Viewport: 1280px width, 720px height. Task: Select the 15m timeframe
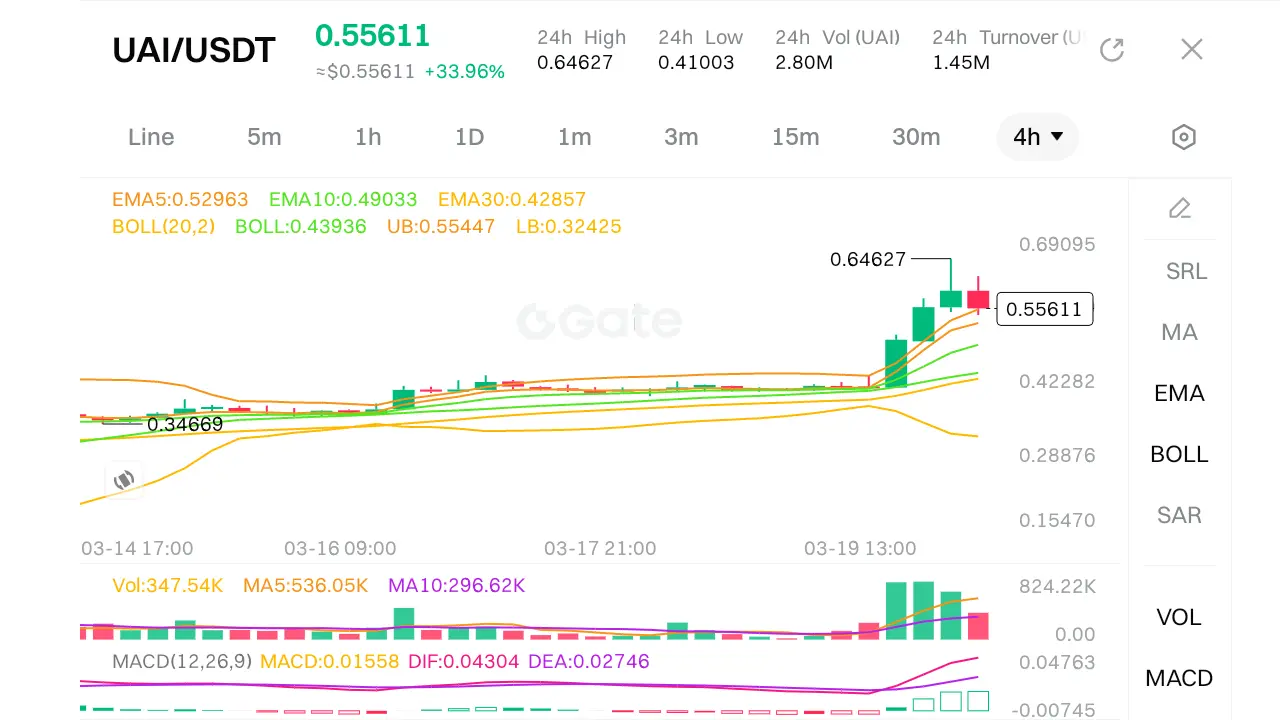pos(795,137)
